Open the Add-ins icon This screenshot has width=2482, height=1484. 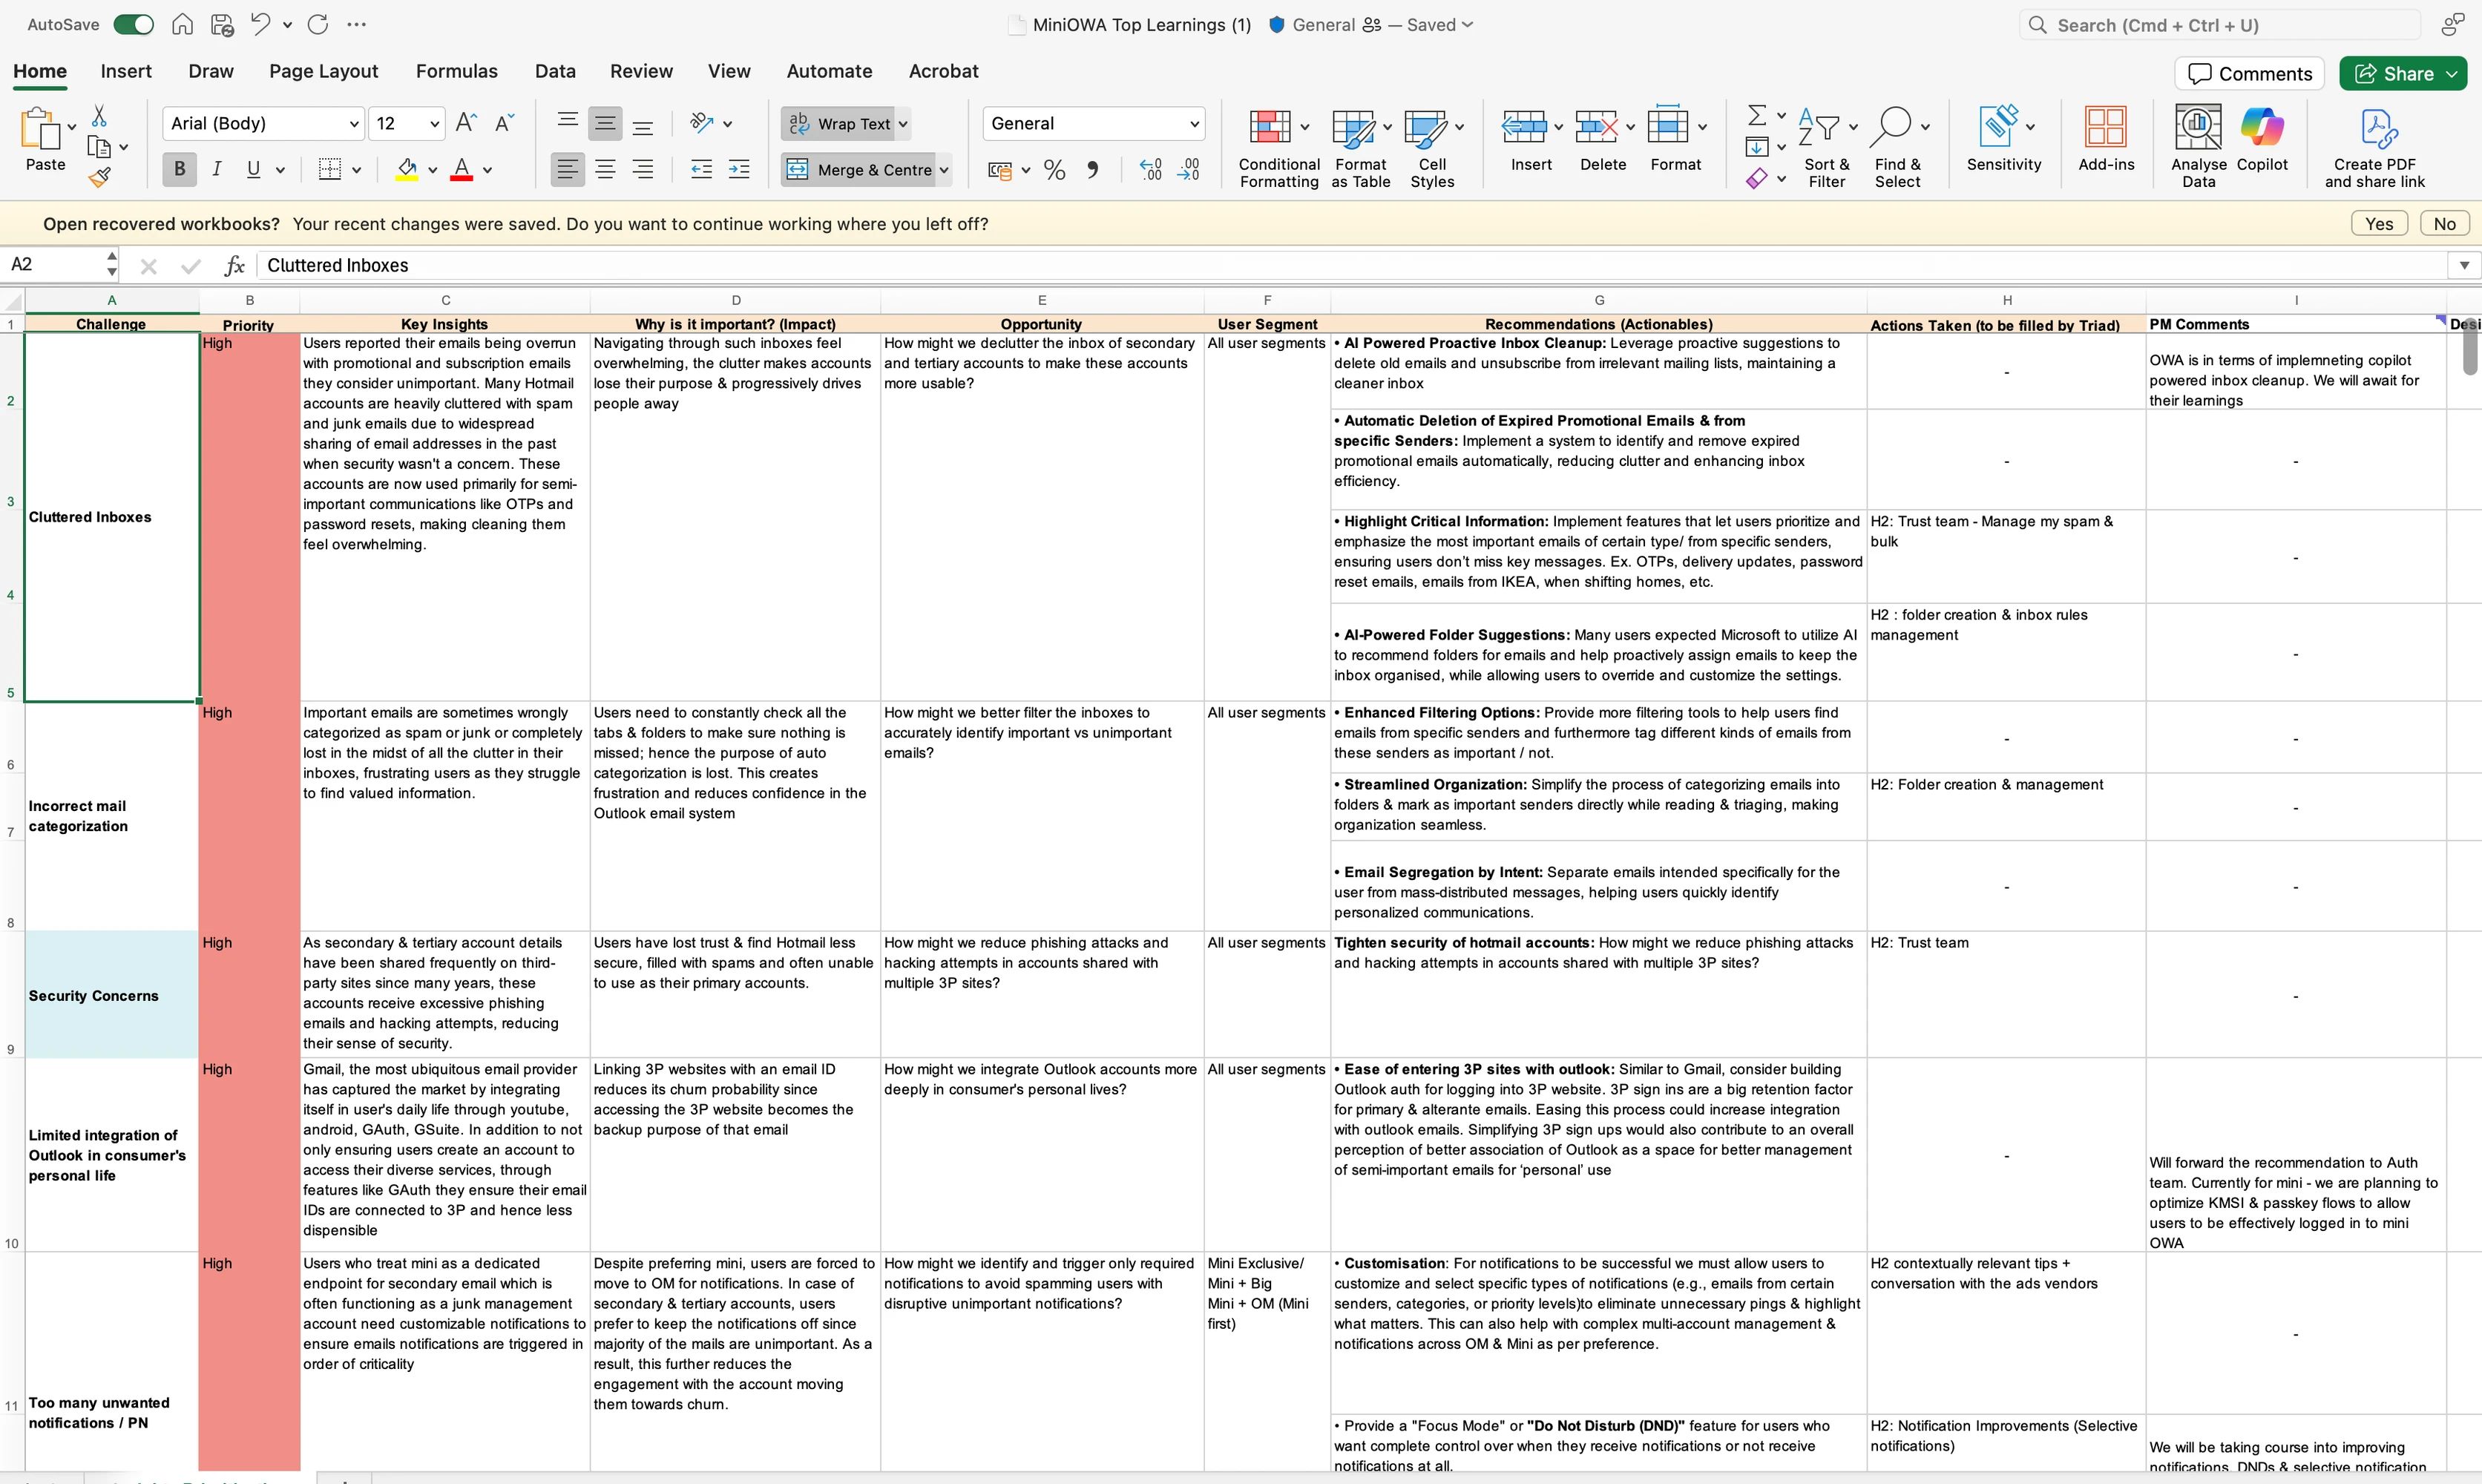(x=2106, y=127)
